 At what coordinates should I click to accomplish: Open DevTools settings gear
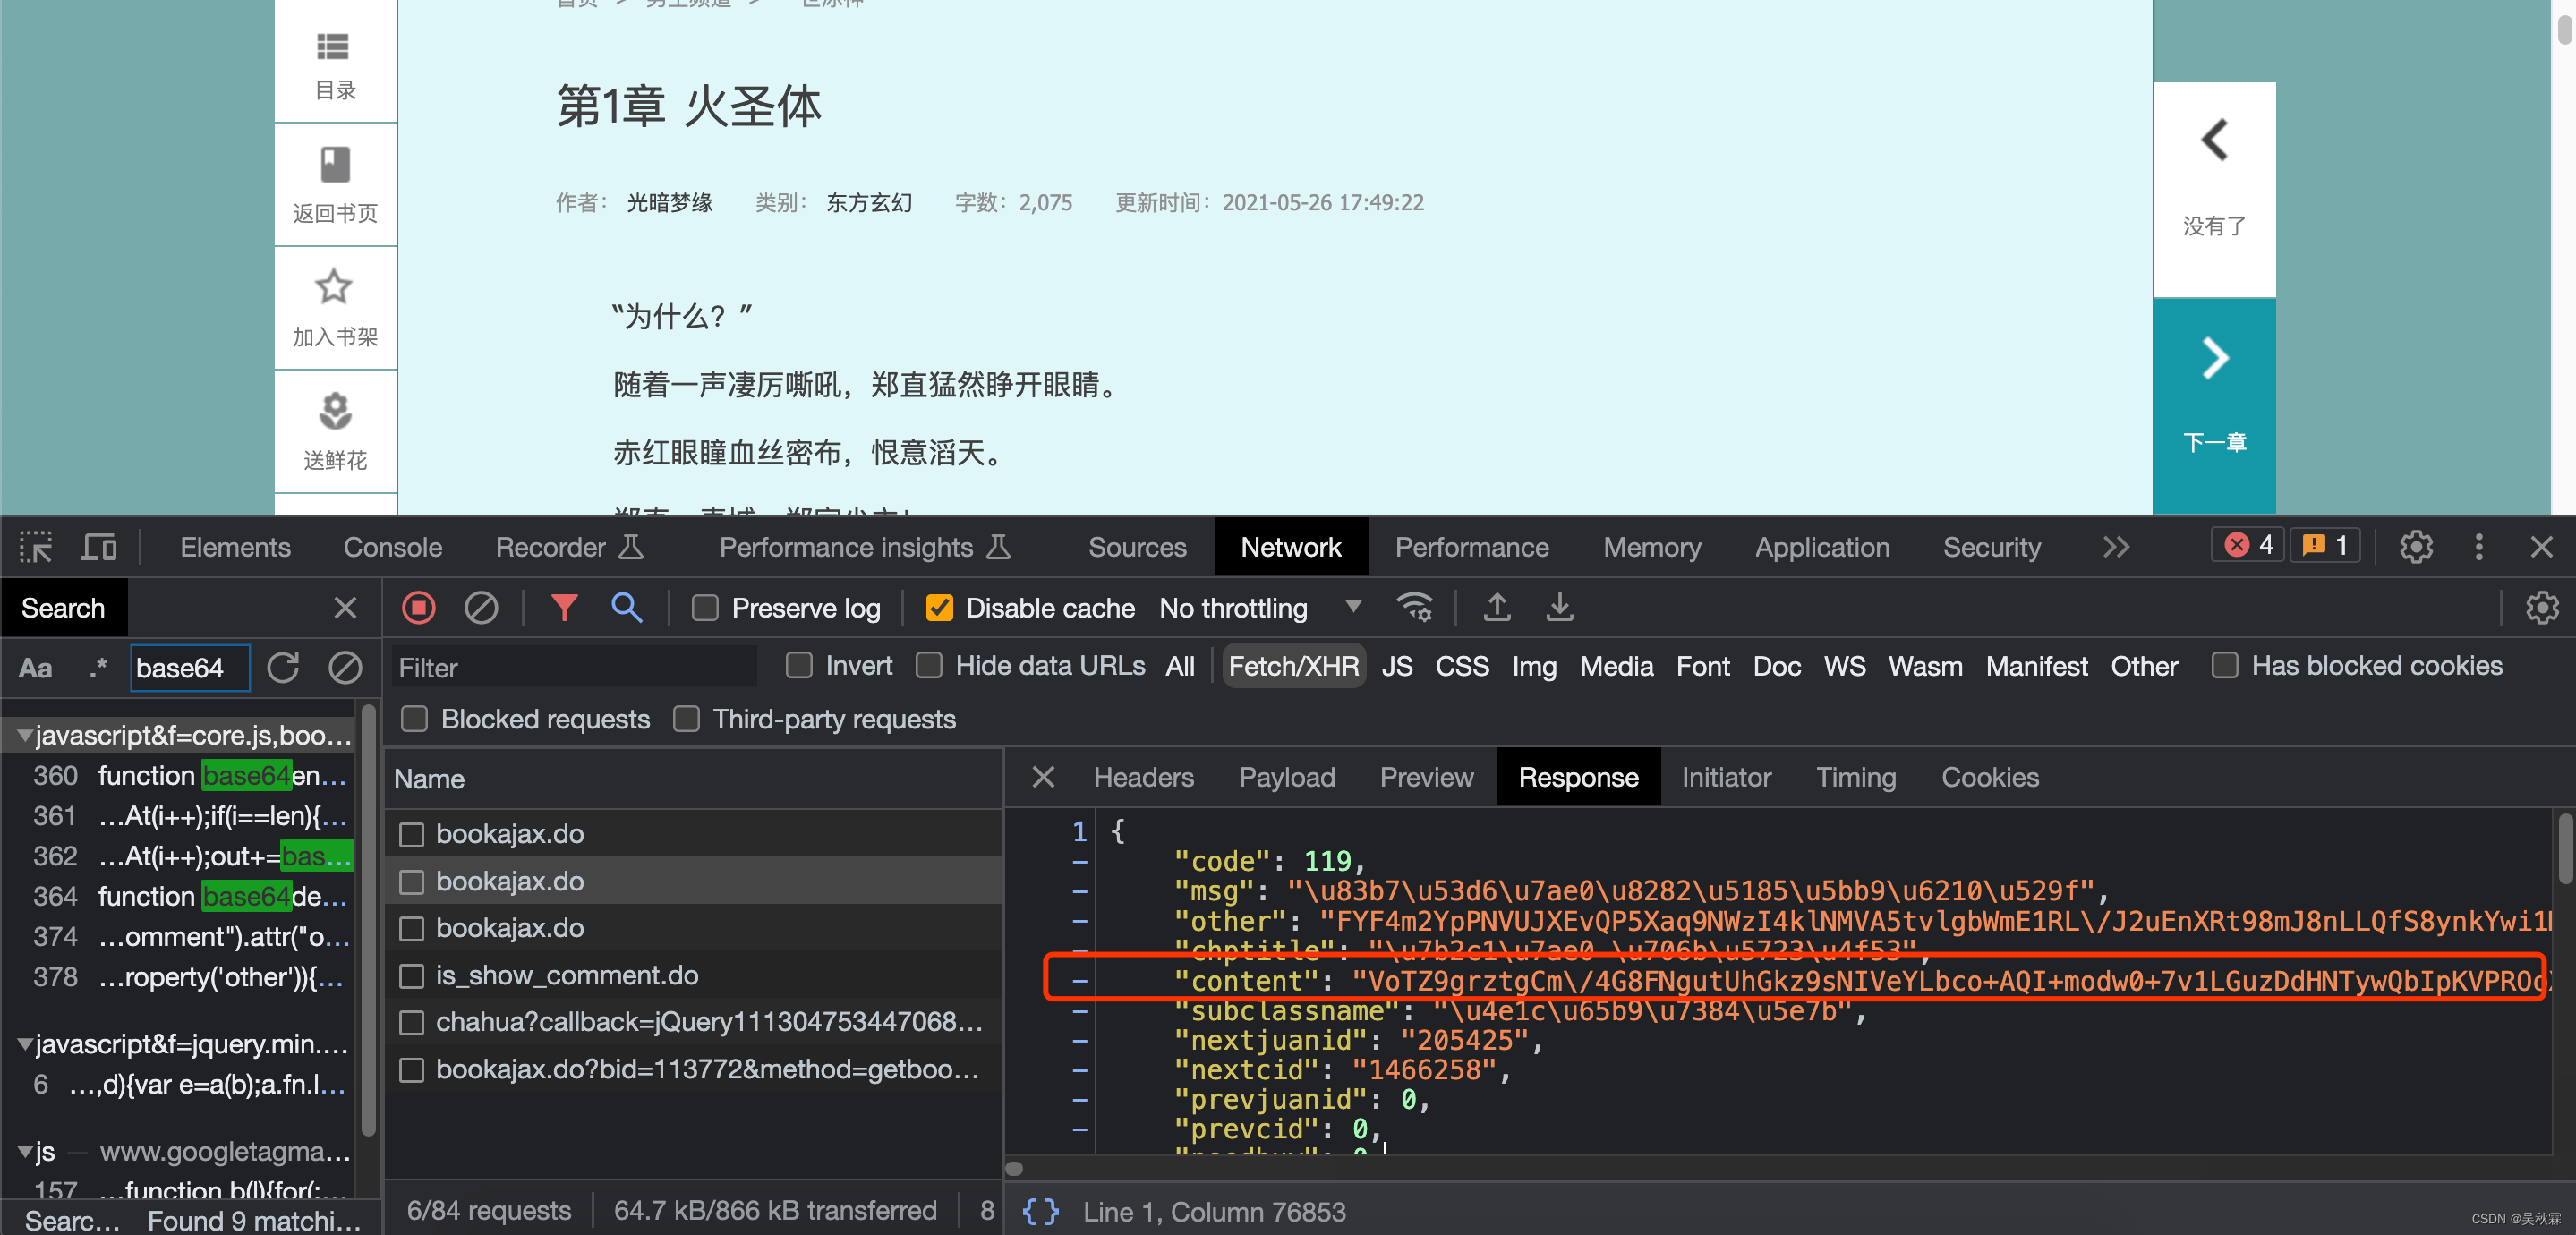pyautogui.click(x=2415, y=547)
